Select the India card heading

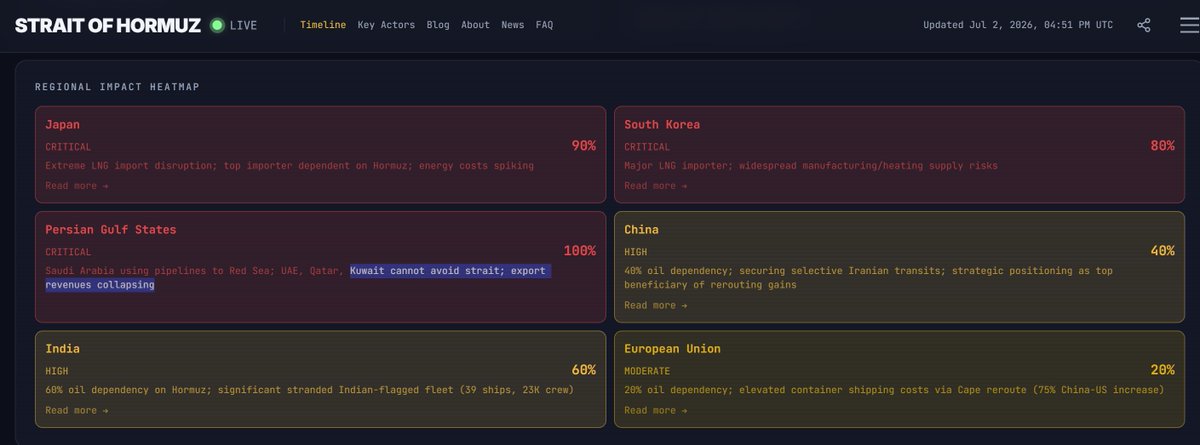[62, 349]
